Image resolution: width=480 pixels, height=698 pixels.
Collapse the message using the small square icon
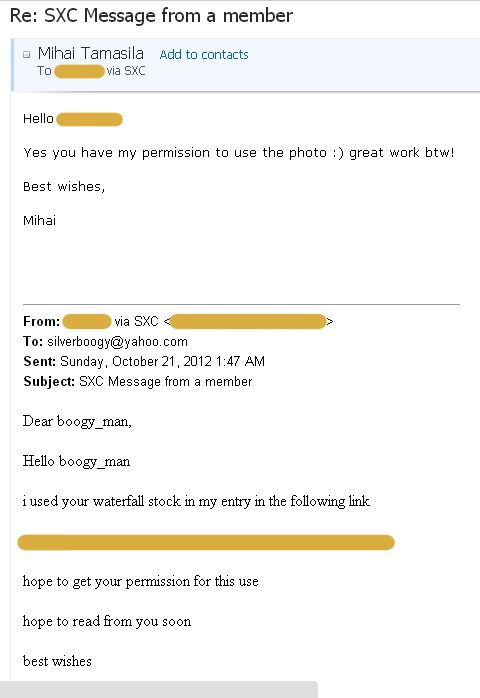click(27, 54)
